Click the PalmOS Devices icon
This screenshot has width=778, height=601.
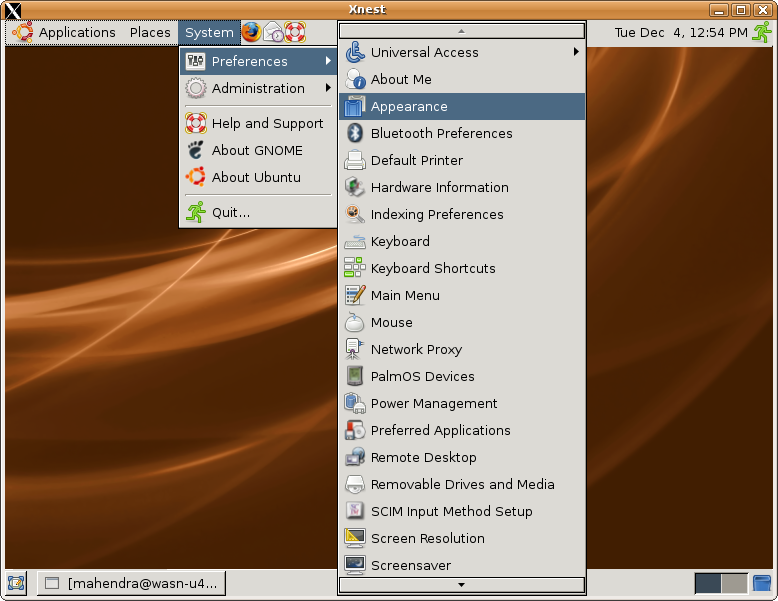click(x=355, y=376)
